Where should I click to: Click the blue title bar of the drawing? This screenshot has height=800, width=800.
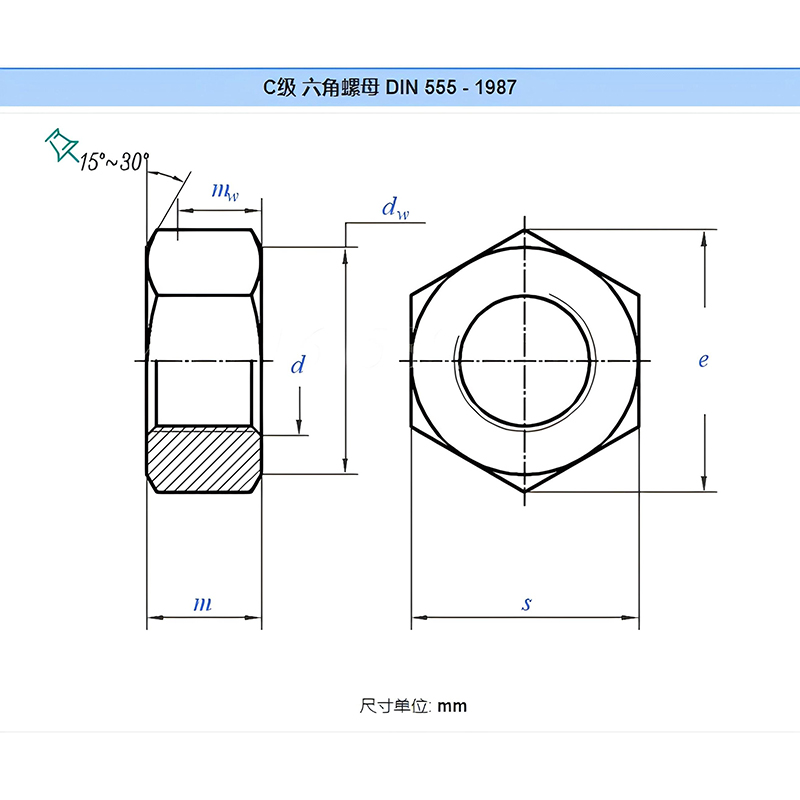pos(400,87)
